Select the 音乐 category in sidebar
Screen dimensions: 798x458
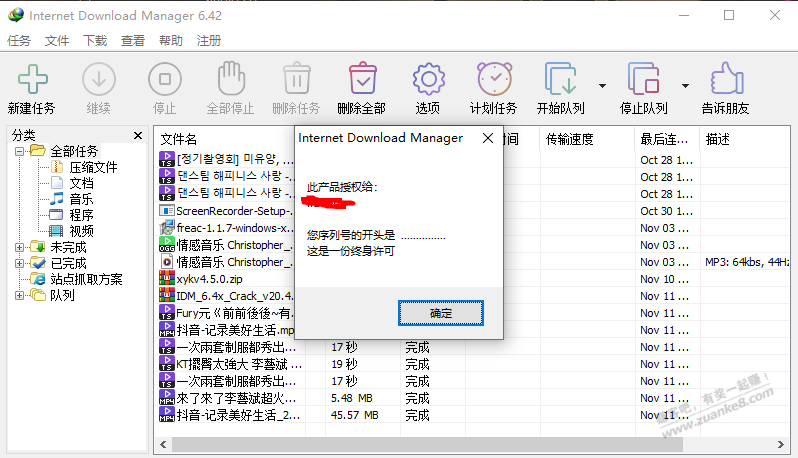click(81, 199)
